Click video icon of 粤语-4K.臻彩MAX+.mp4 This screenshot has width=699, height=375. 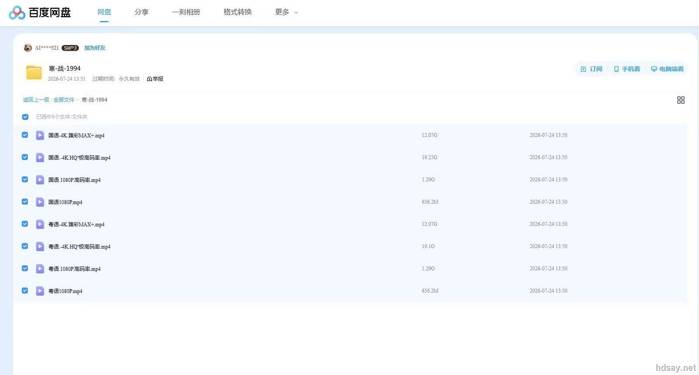coord(40,224)
